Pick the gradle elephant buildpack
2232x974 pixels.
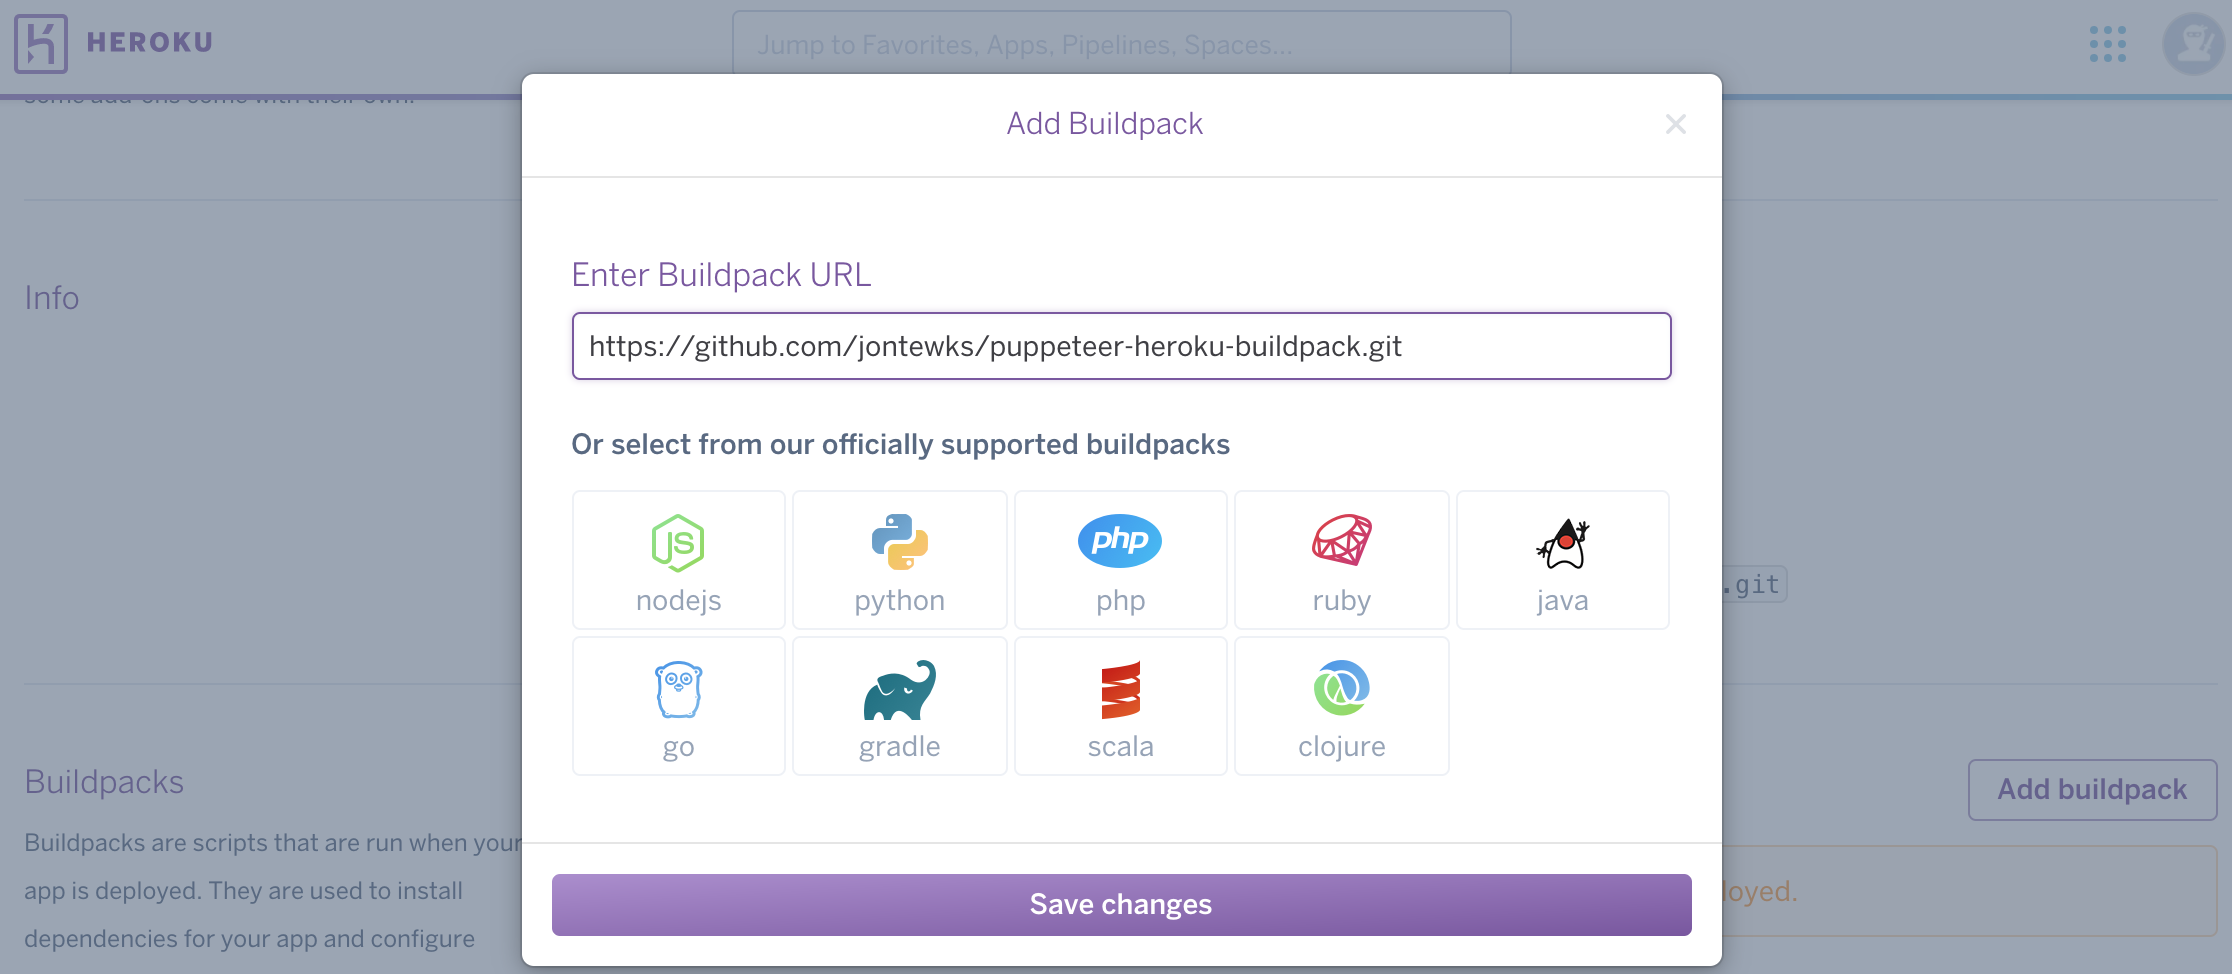click(900, 706)
